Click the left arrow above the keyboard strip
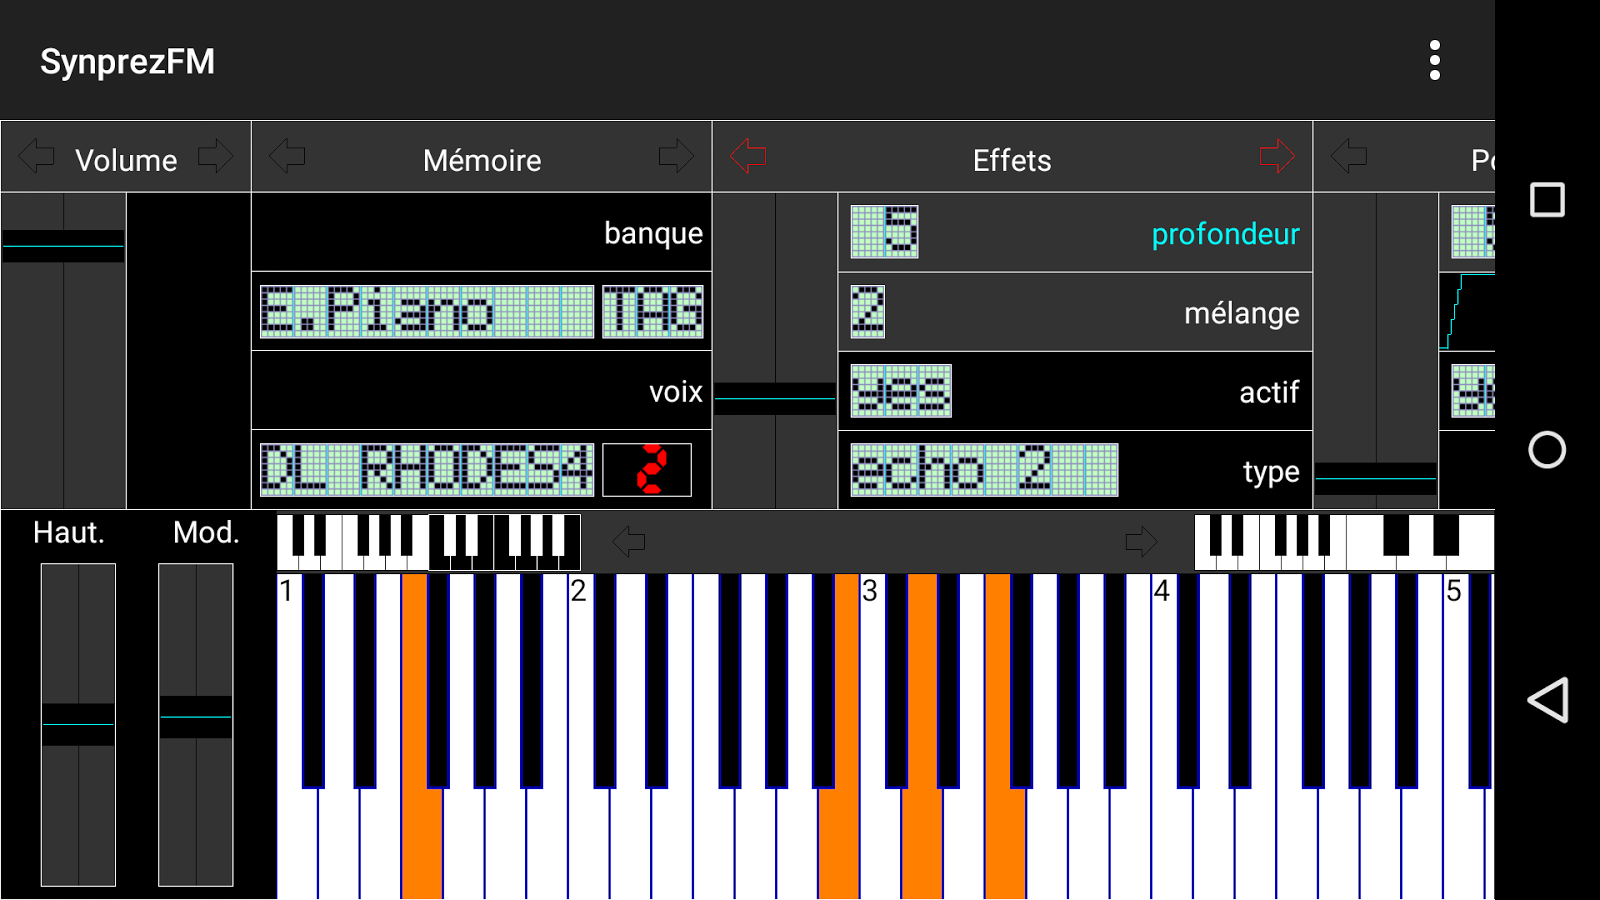Image resolution: width=1600 pixels, height=900 pixels. tap(628, 541)
